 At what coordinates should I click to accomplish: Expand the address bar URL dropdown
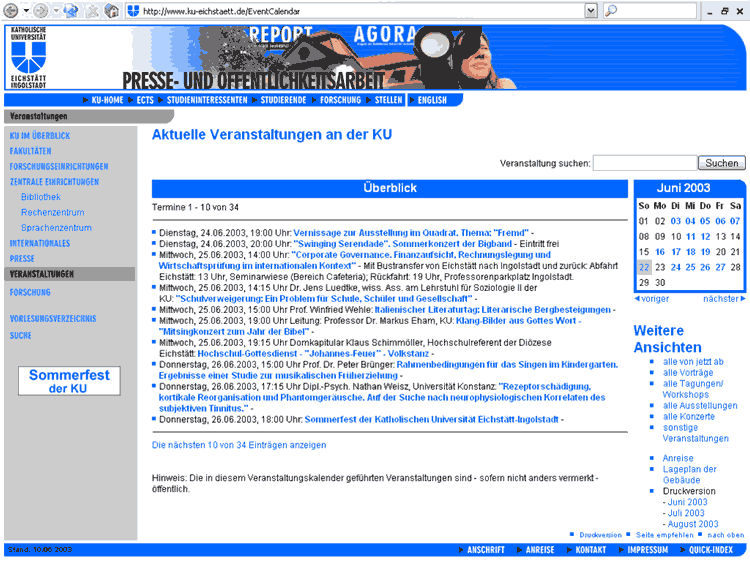(591, 11)
